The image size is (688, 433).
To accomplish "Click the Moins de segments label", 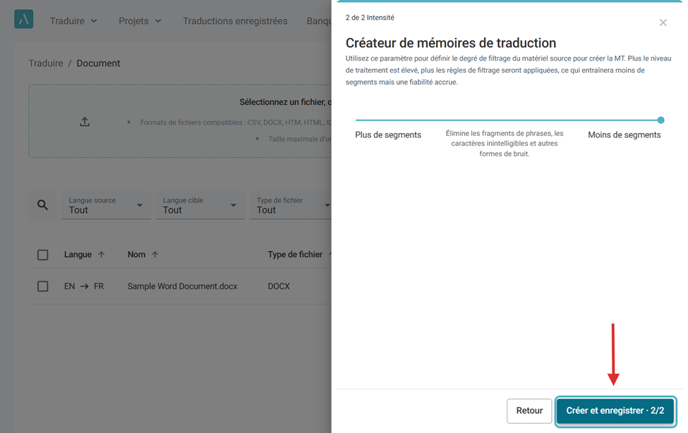I will [624, 135].
